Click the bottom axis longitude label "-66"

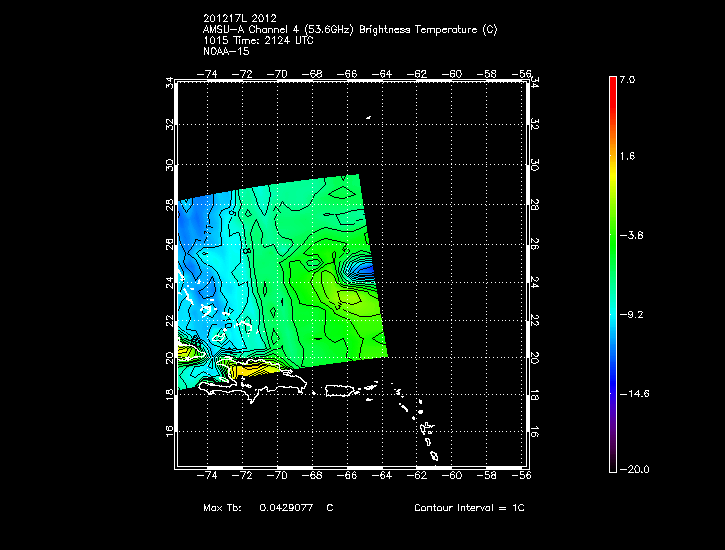(x=347, y=475)
